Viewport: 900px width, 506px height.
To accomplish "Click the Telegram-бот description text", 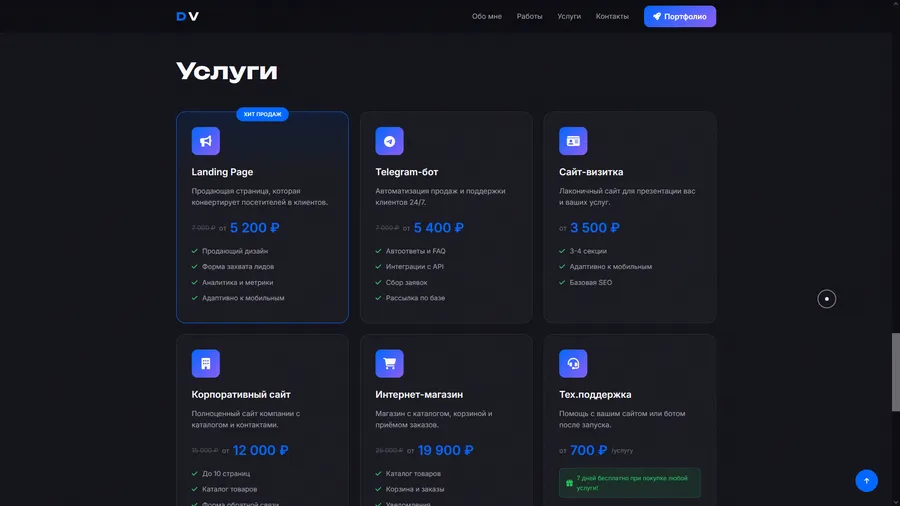I will click(440, 197).
